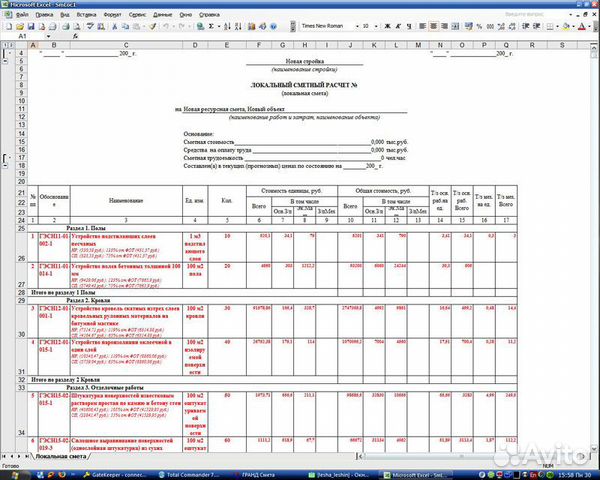The width and height of the screenshot is (600, 480).
Task: Apply the red font color A
Action: coord(582,26)
